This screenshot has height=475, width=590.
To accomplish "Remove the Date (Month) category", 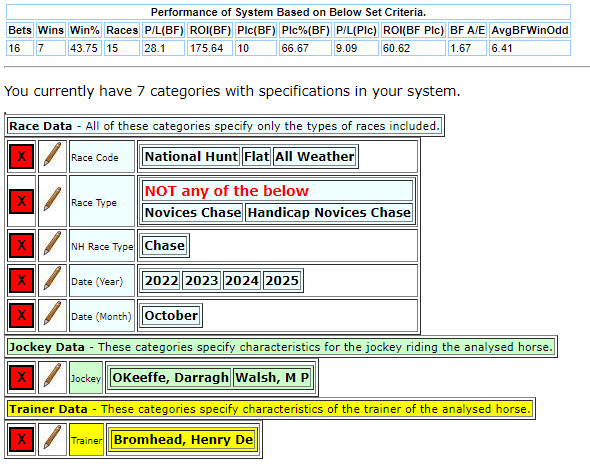I will [21, 315].
